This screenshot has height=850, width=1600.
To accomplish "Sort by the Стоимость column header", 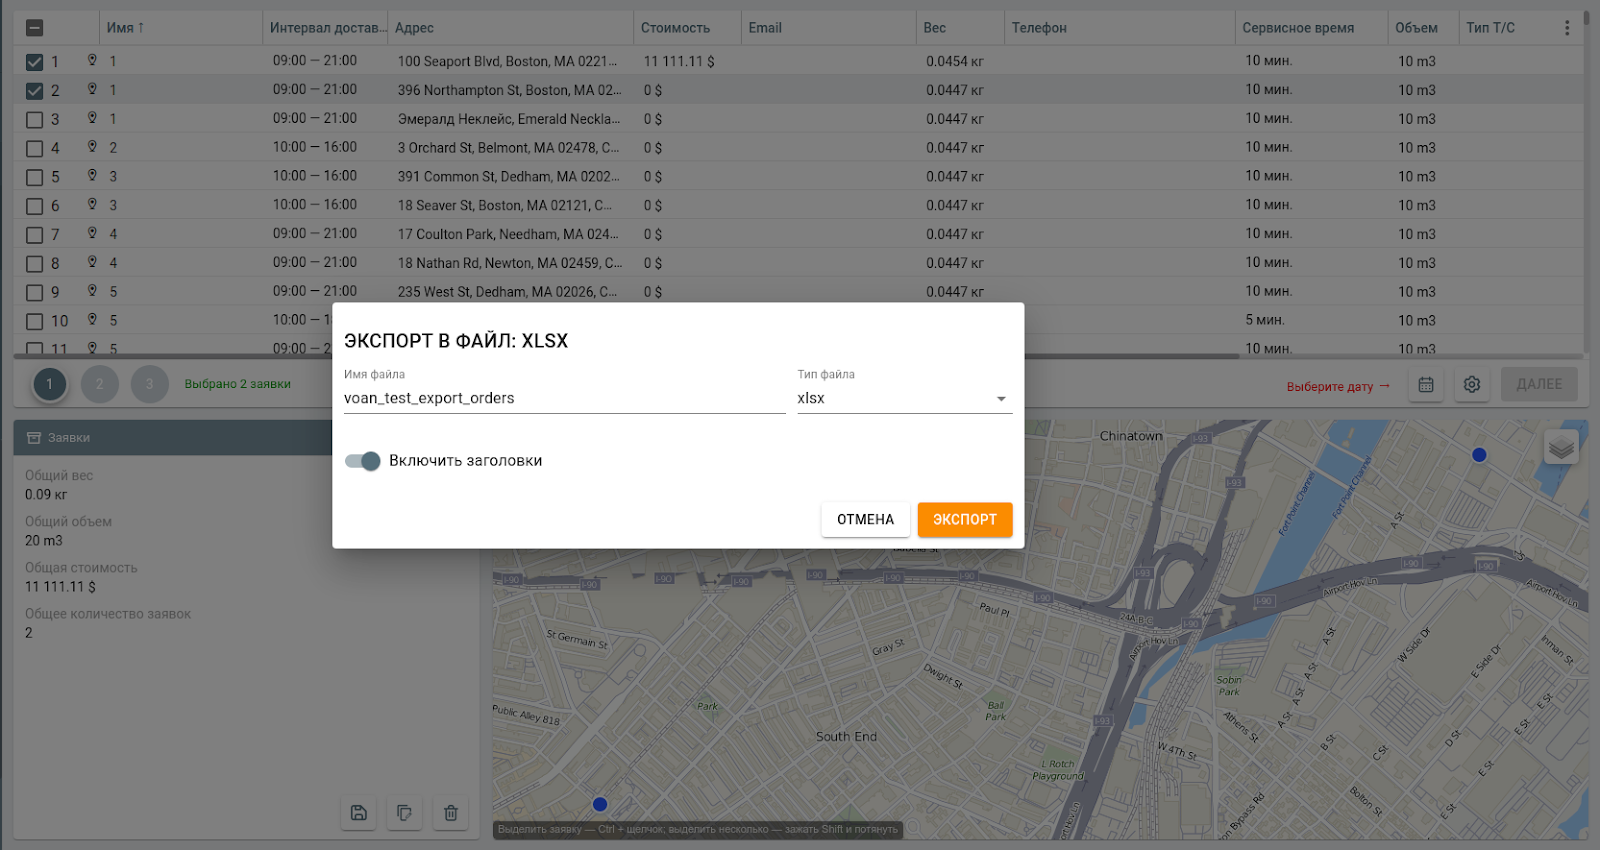I will click(x=675, y=28).
